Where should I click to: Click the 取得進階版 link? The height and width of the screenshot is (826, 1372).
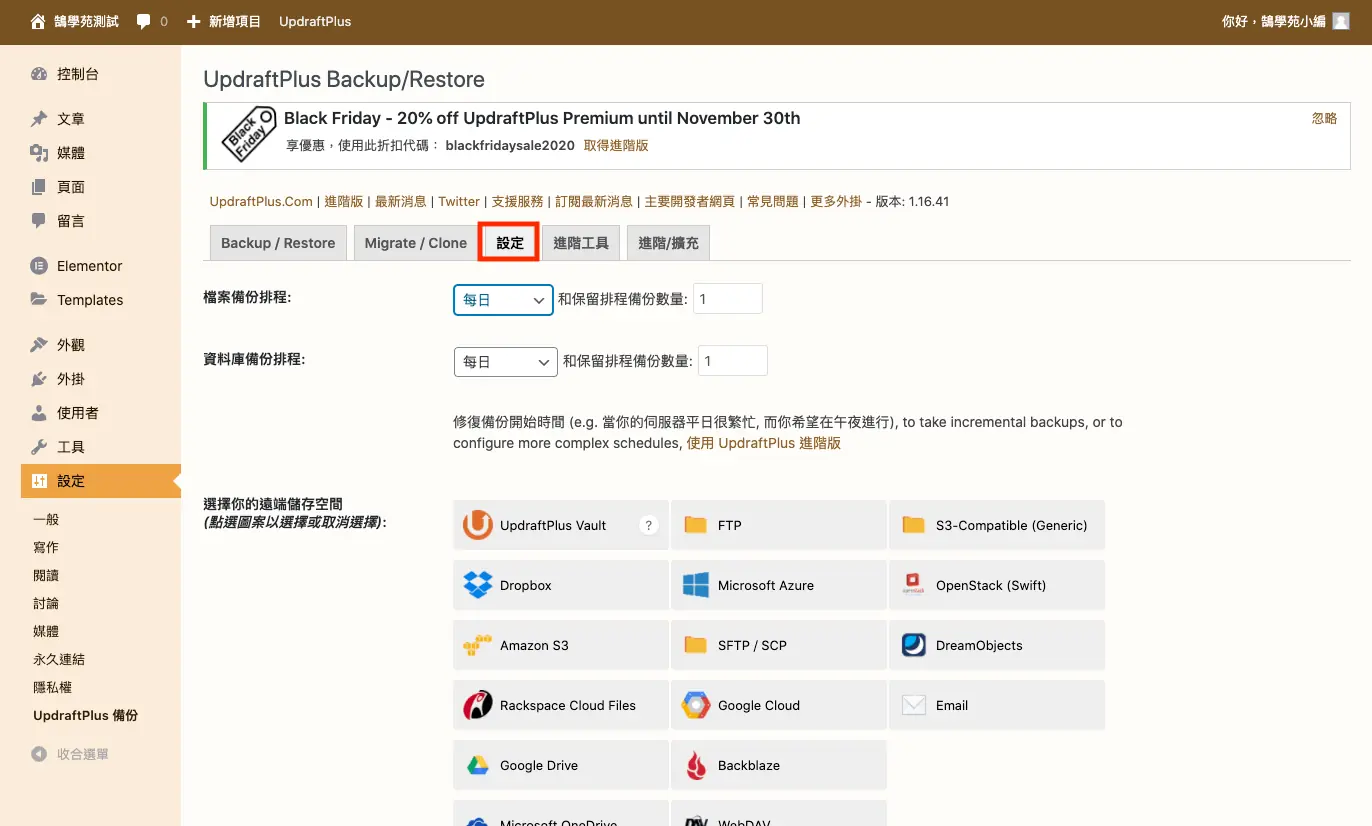(x=616, y=145)
